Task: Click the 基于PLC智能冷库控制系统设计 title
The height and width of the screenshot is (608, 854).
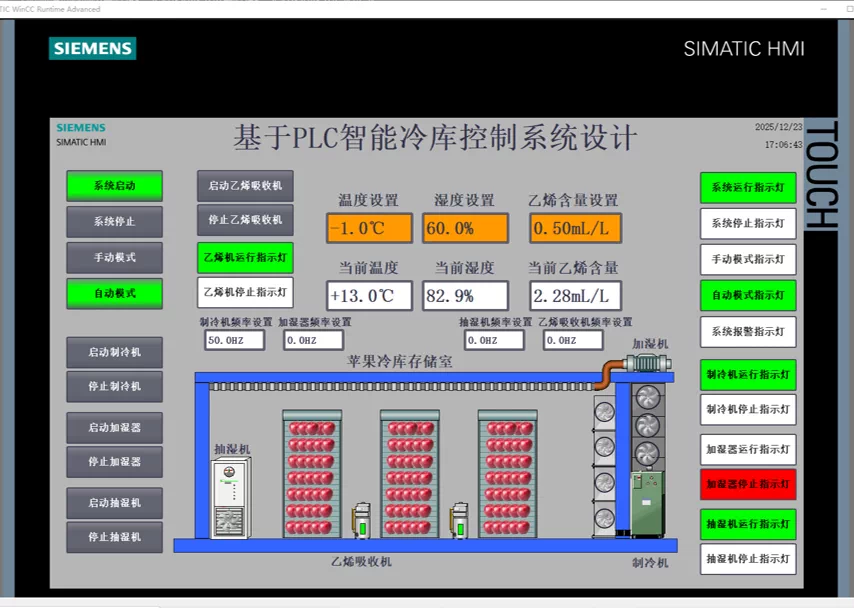Action: pos(435,137)
